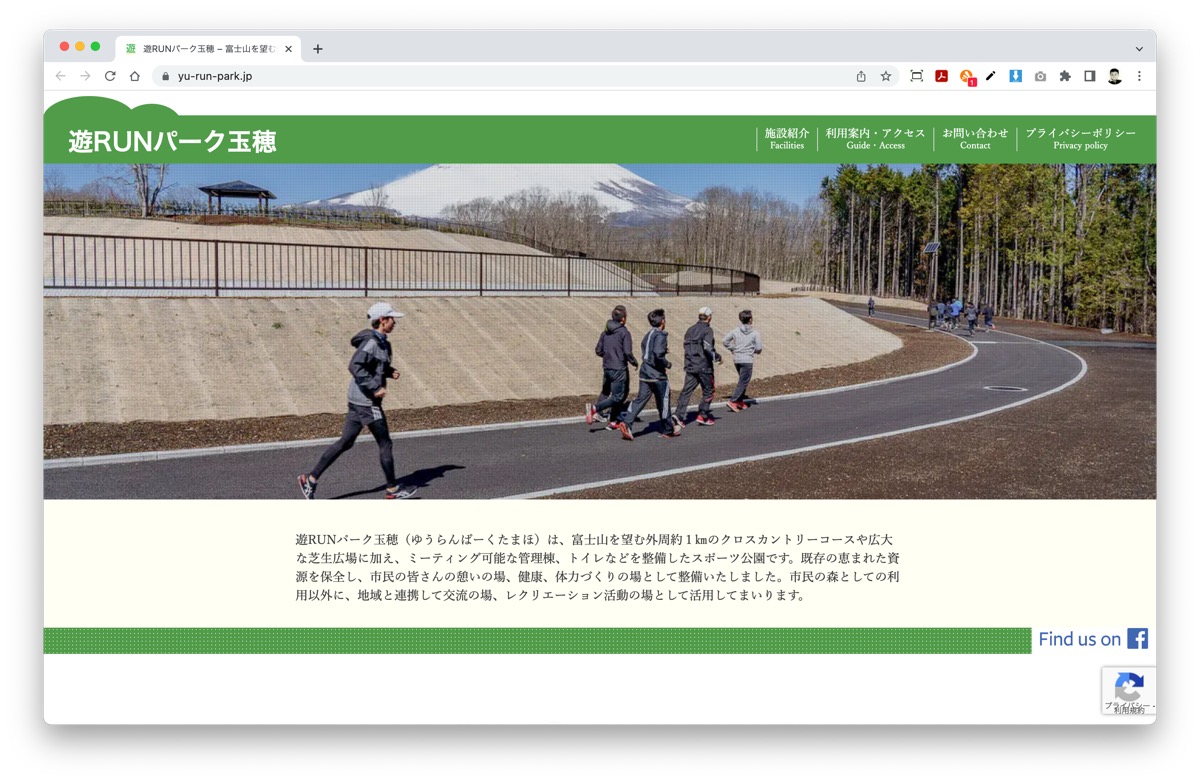Image resolution: width=1200 pixels, height=782 pixels.
Task: Open a new browser tab
Action: 318,48
